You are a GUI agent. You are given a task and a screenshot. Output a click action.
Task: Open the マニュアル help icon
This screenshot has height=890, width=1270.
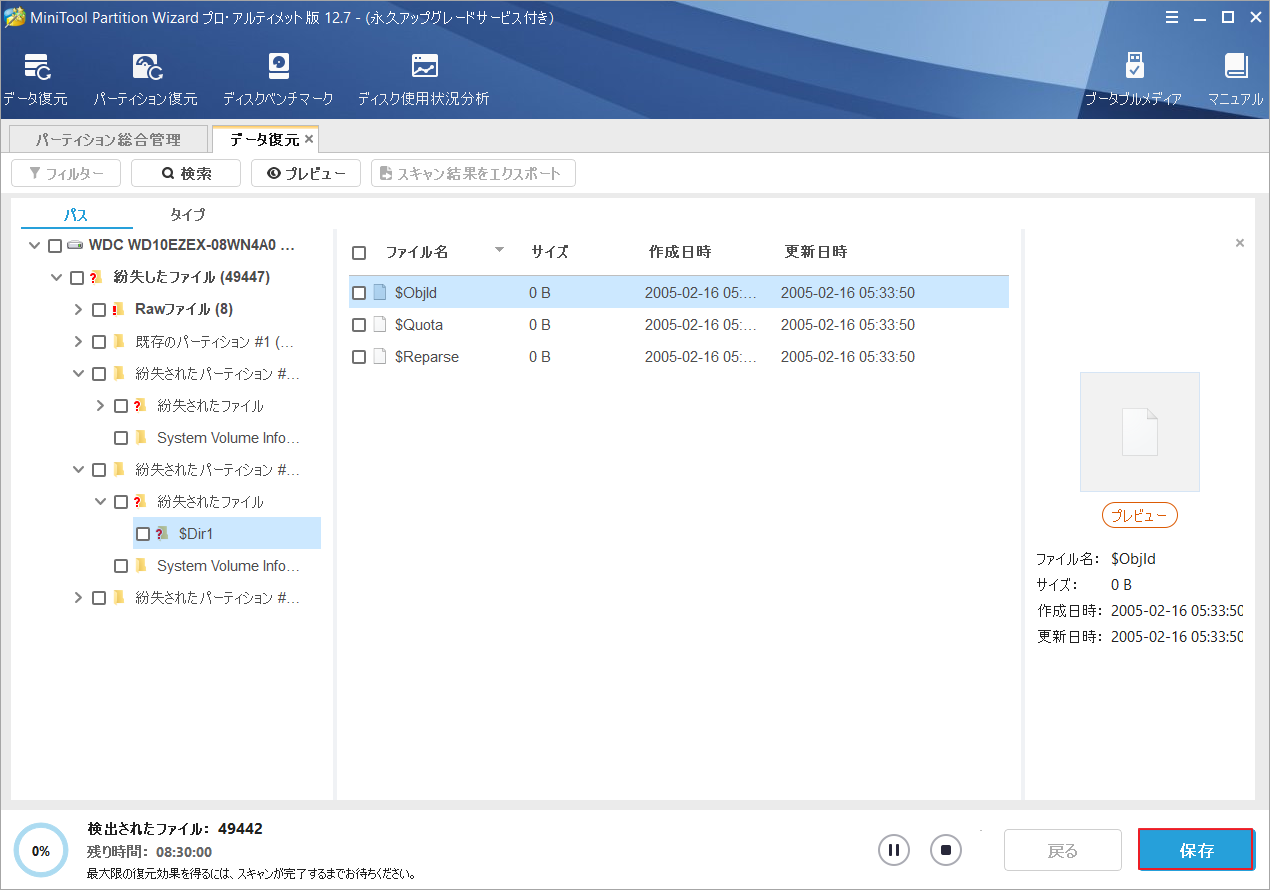[x=1236, y=75]
